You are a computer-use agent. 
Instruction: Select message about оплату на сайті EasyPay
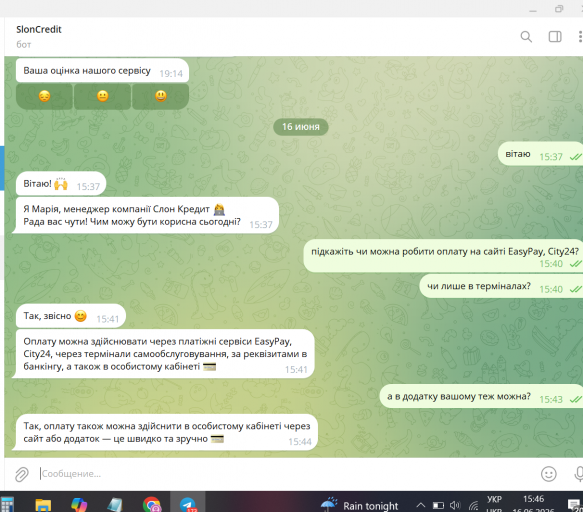pos(443,256)
